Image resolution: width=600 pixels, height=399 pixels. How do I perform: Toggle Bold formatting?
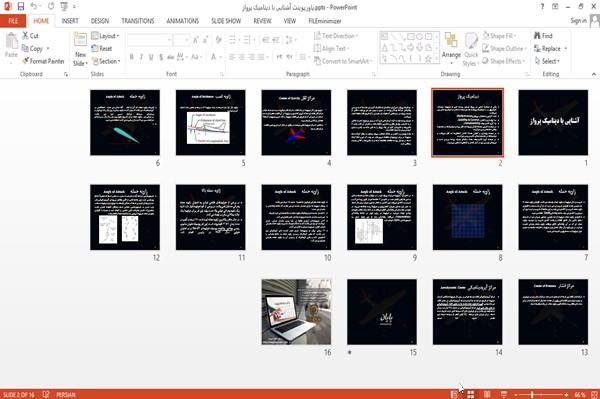click(x=132, y=57)
